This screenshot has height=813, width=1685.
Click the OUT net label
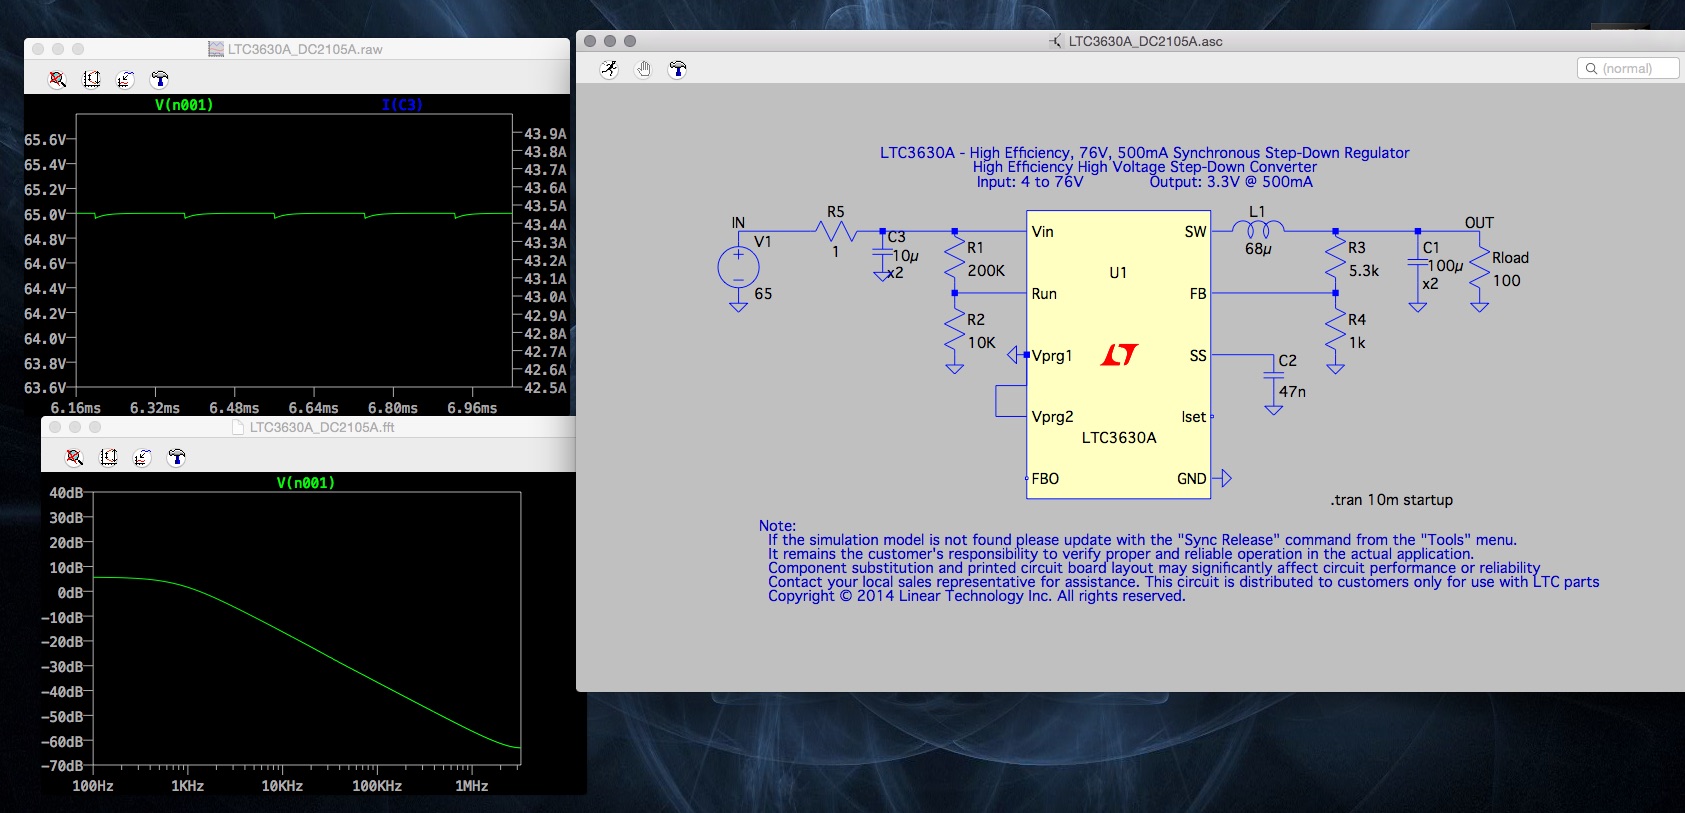[x=1479, y=223]
